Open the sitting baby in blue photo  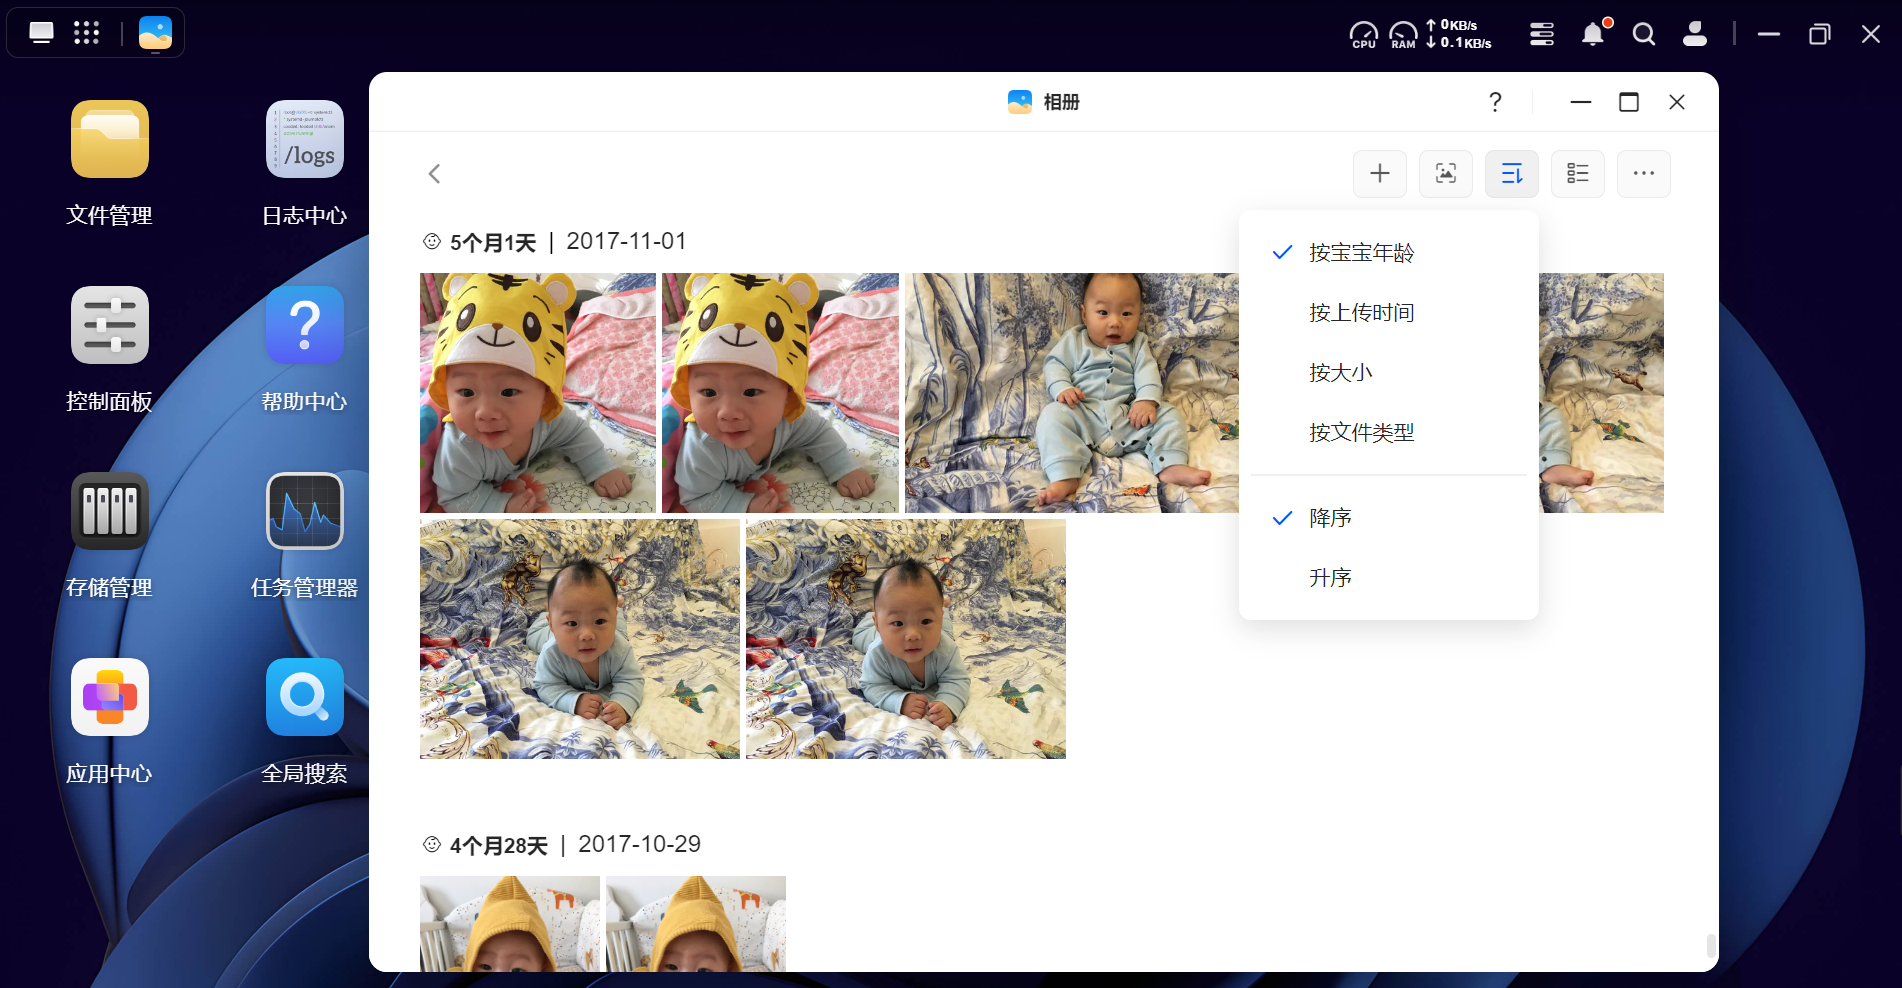[x=1072, y=393]
